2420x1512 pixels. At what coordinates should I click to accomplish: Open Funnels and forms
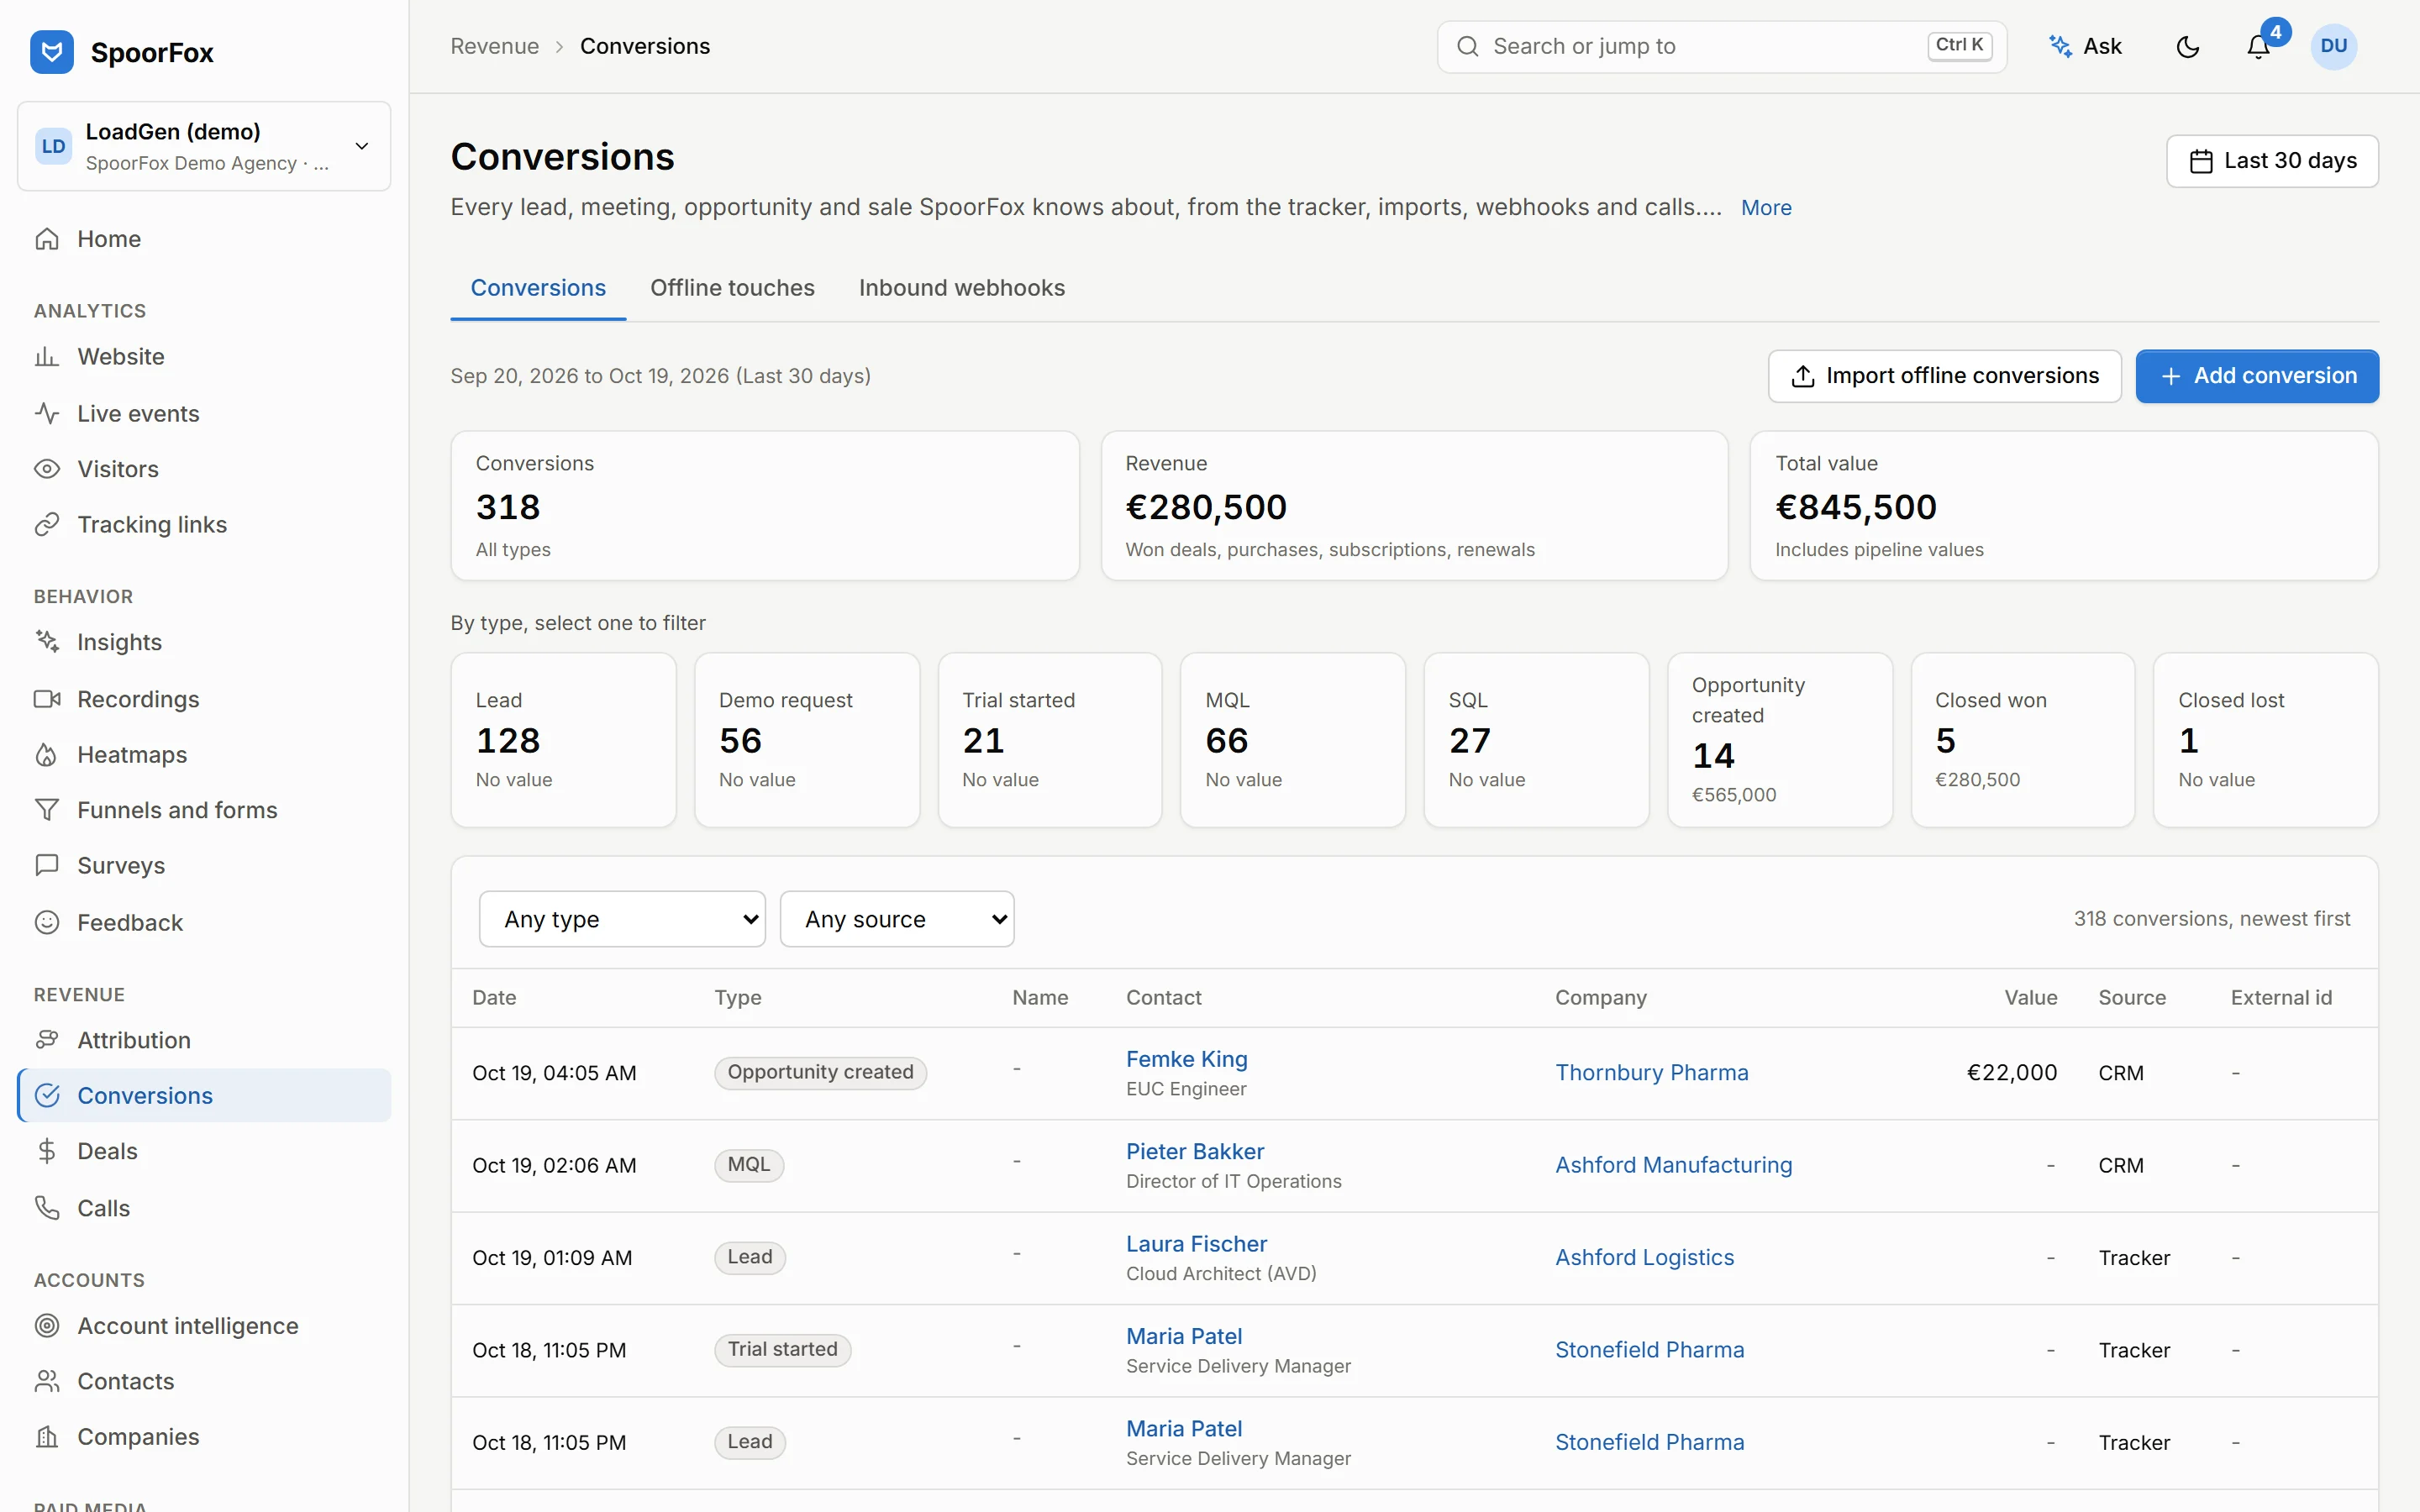point(204,810)
